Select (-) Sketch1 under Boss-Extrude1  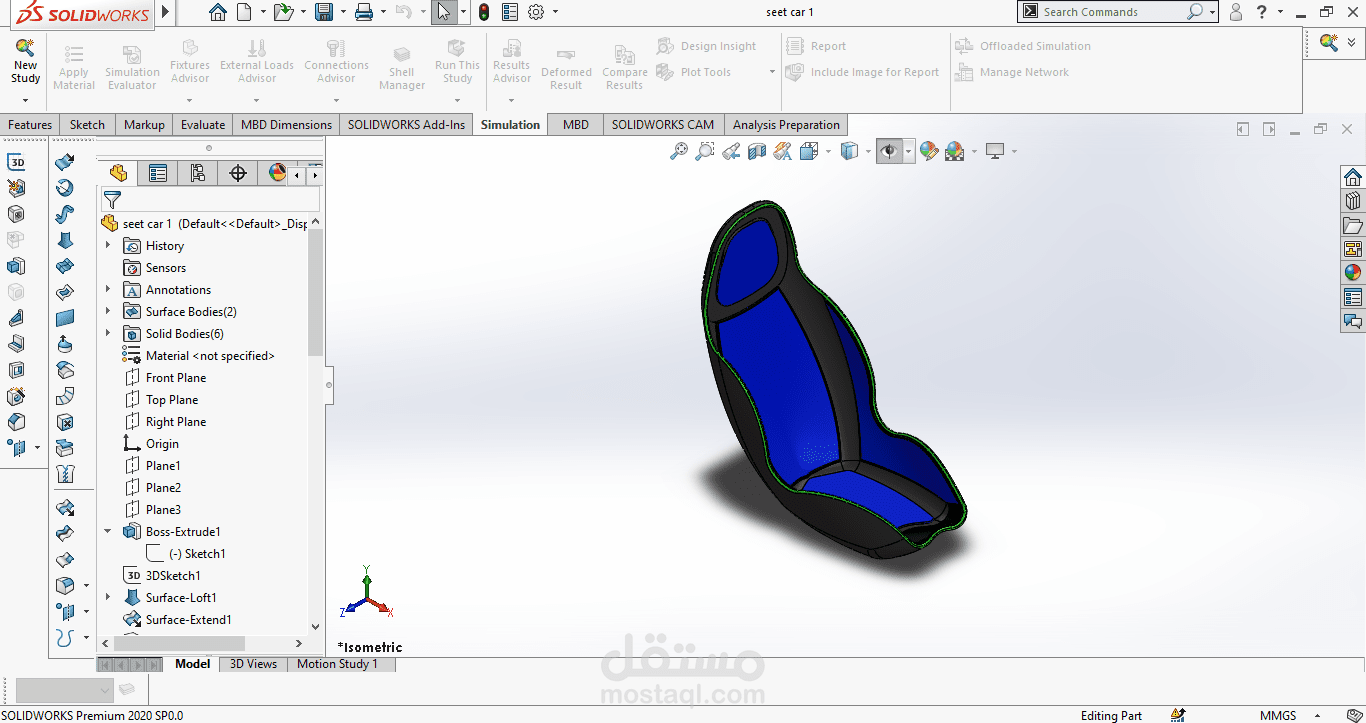[197, 554]
